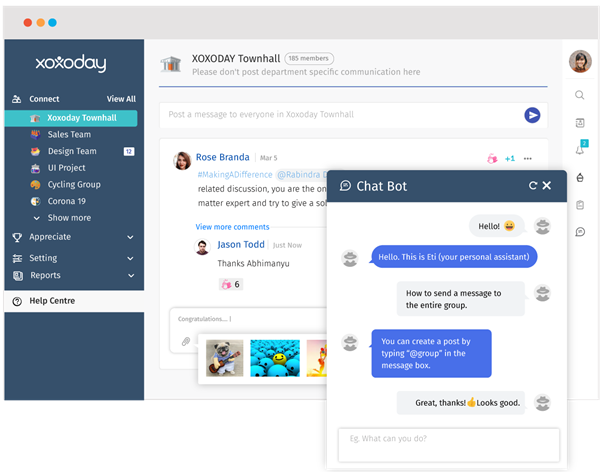This screenshot has width=602, height=472.
Task: Click the 'Hello!' chat message
Action: click(496, 226)
